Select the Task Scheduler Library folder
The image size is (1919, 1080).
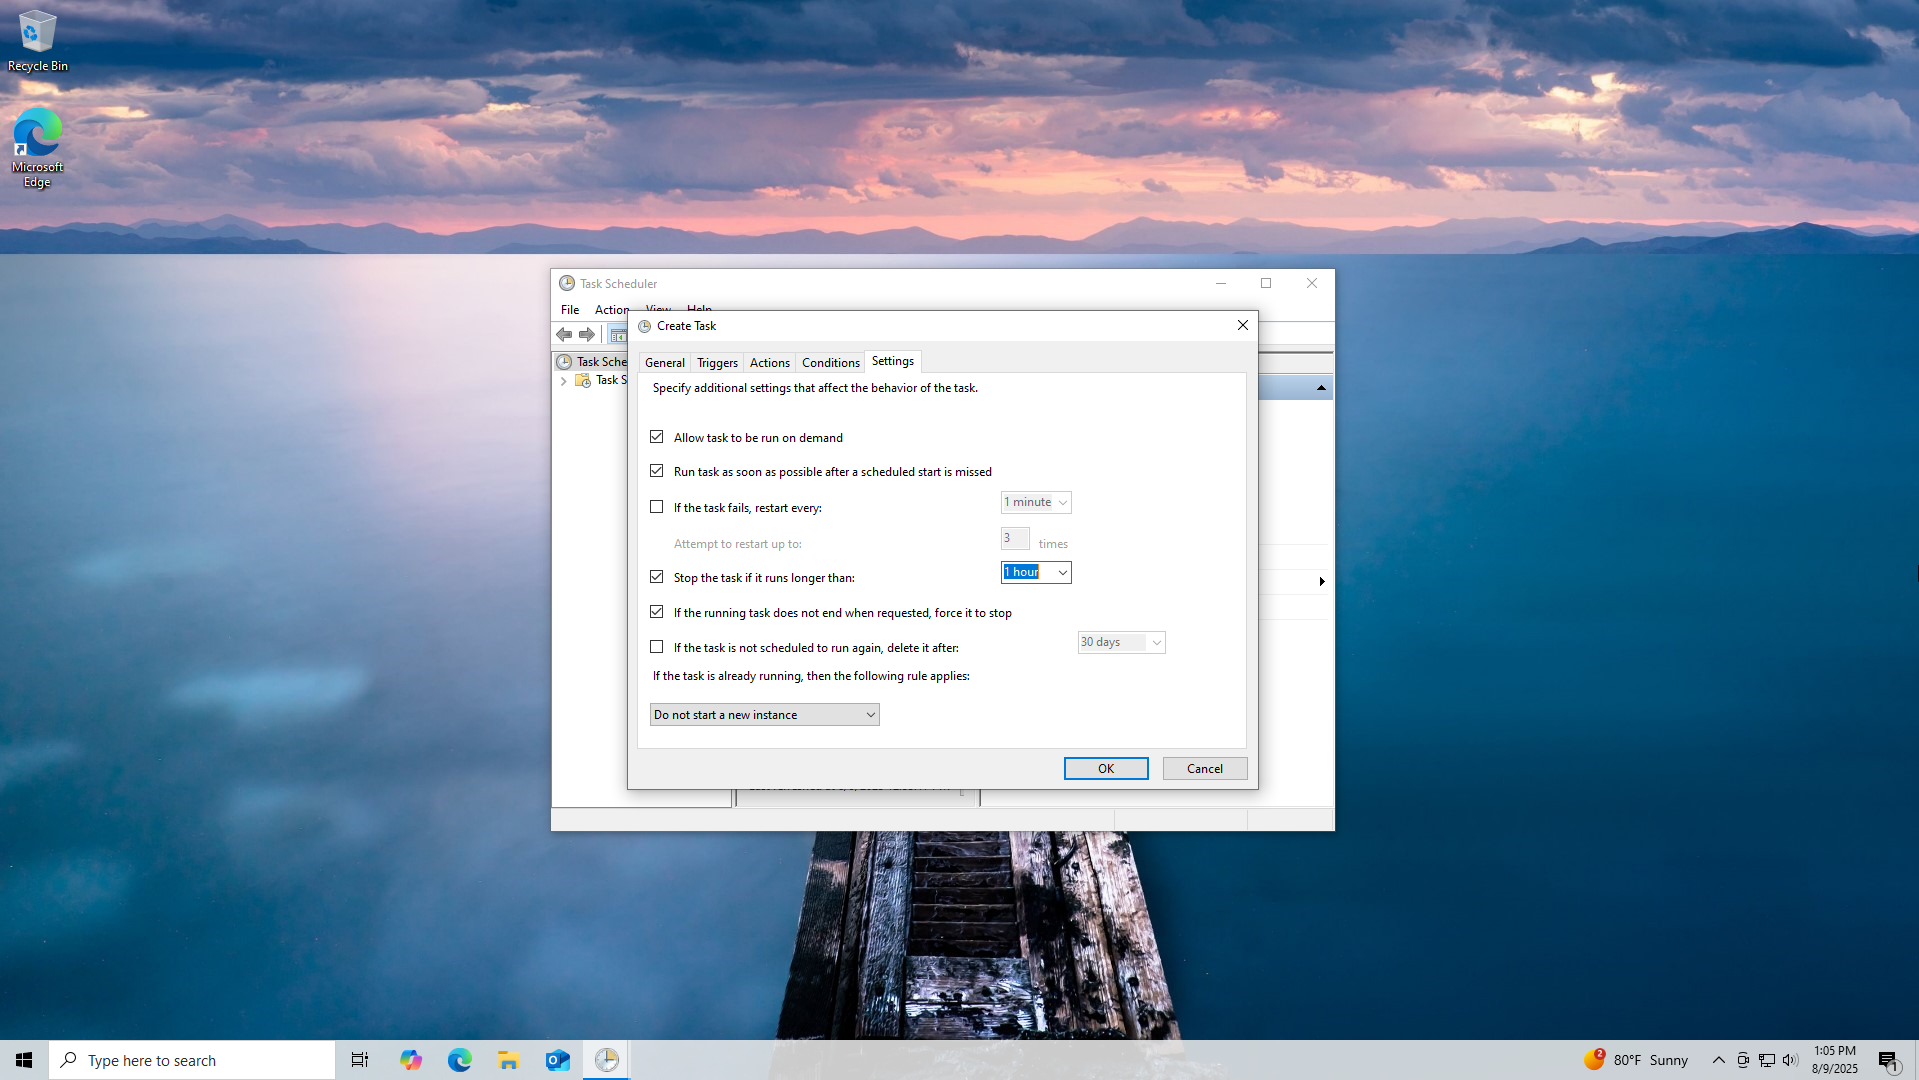point(602,380)
